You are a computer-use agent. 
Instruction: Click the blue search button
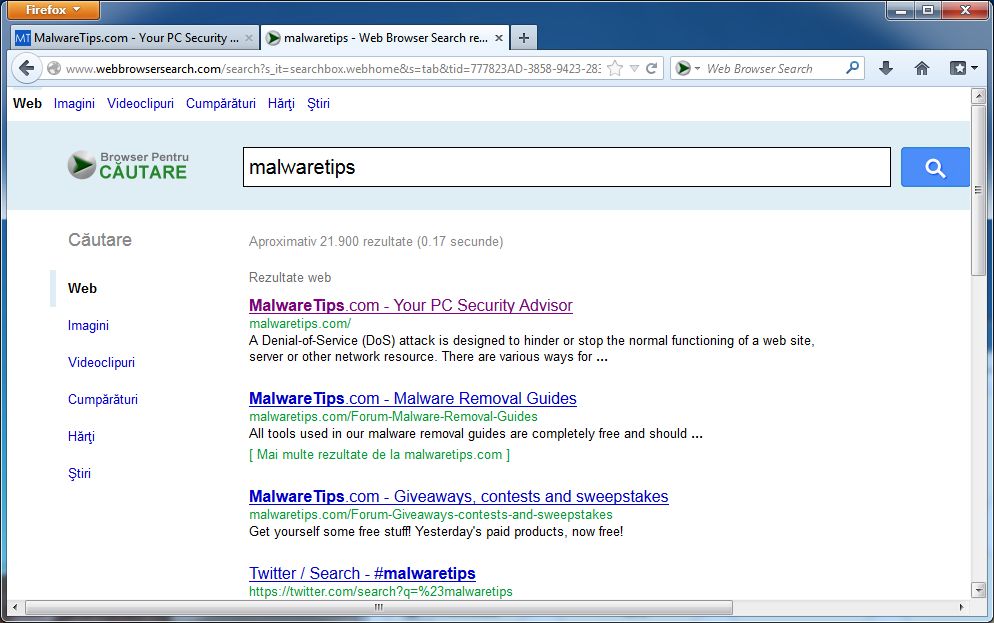(x=935, y=167)
